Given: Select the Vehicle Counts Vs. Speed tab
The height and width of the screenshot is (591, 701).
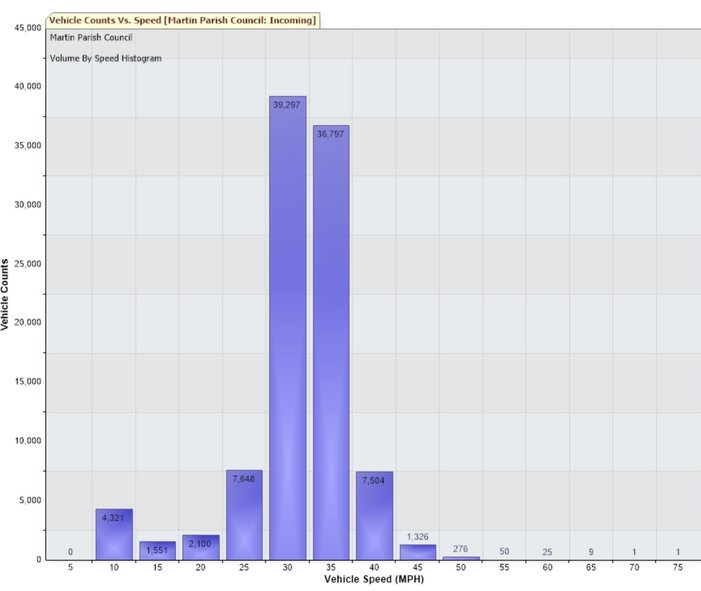Looking at the screenshot, I should pyautogui.click(x=183, y=20).
